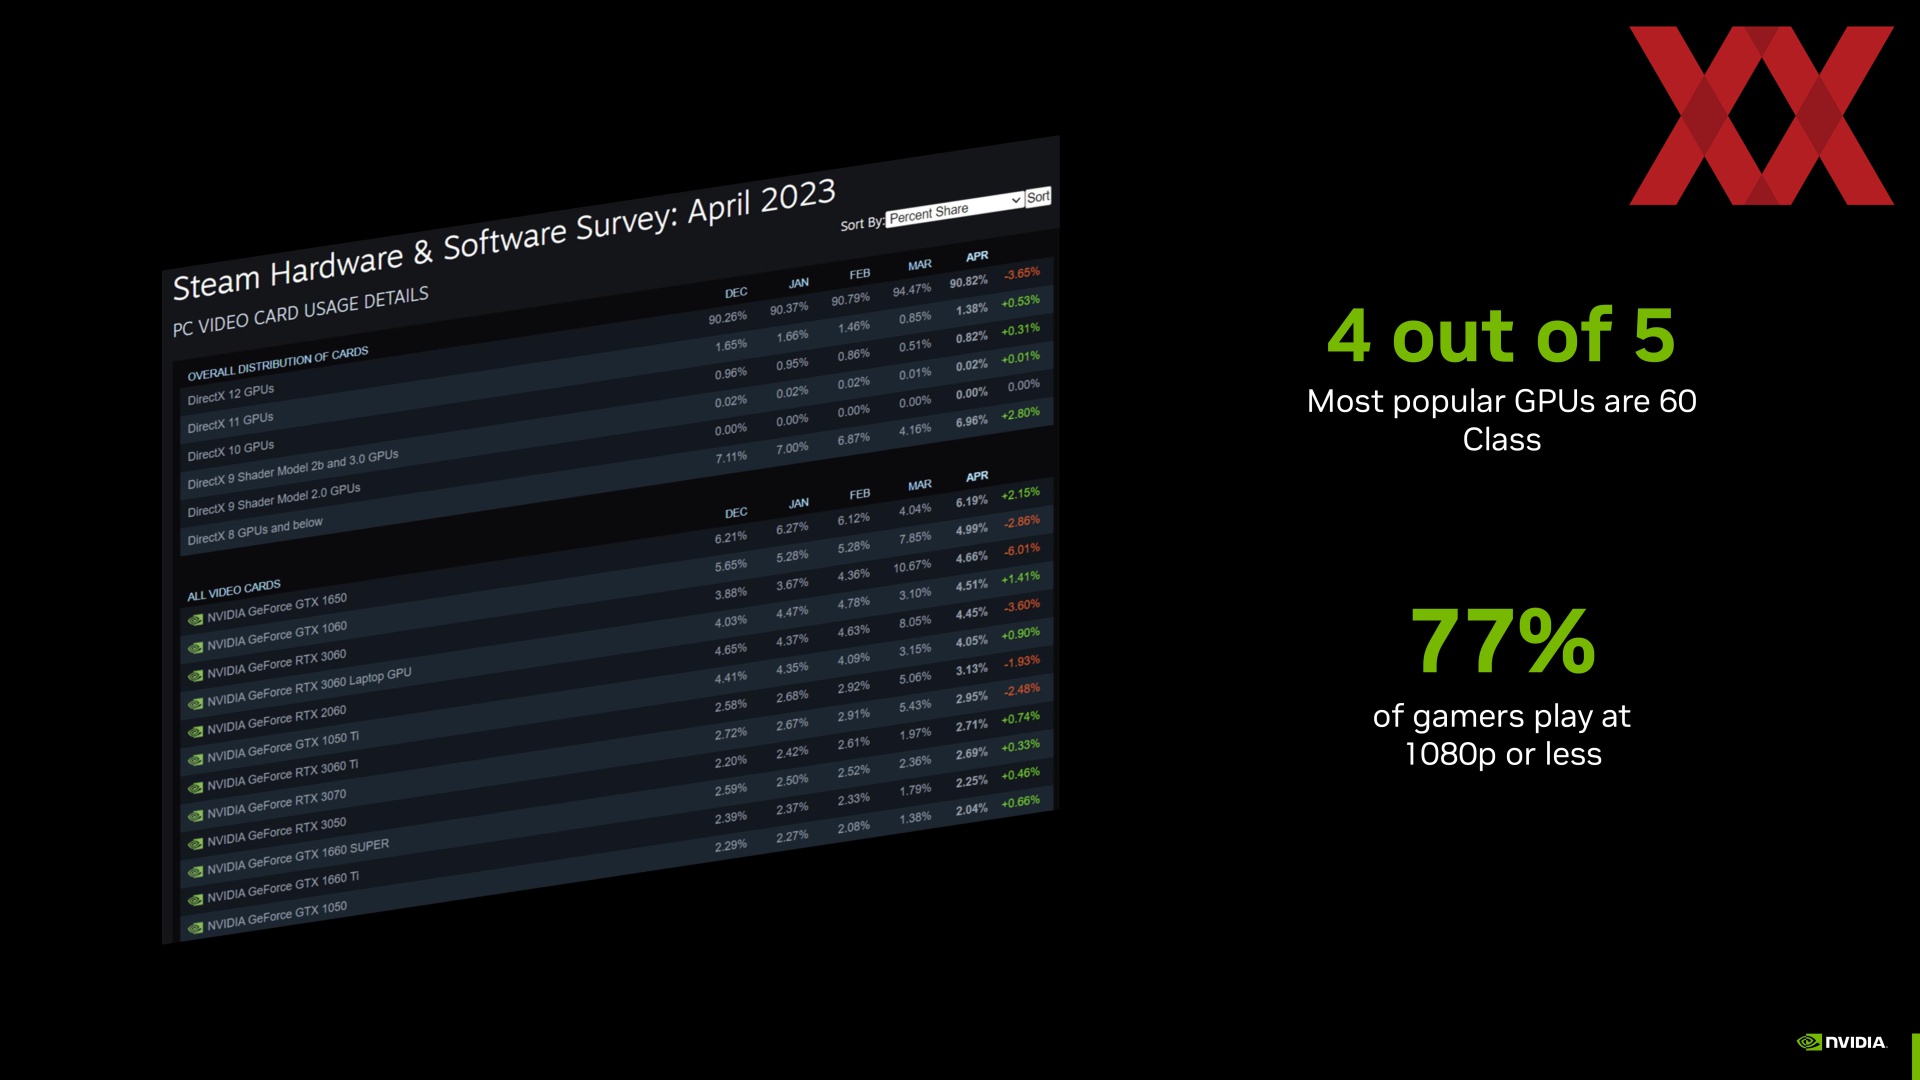Viewport: 1920px width, 1080px height.
Task: Click the +2.15% change for GTX 1650
Action: point(1021,494)
